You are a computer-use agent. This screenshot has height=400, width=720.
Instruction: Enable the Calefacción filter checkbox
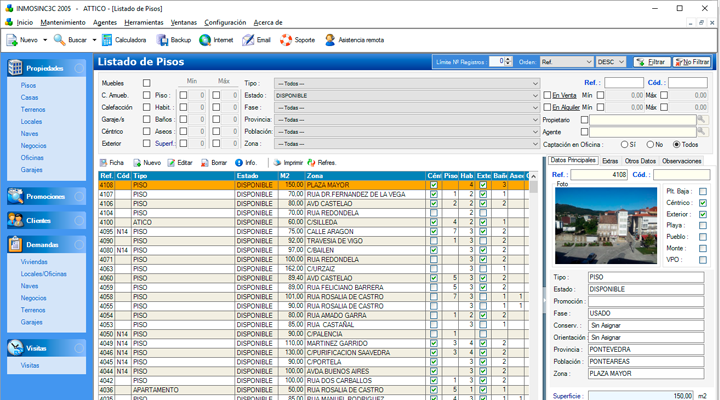coord(146,107)
